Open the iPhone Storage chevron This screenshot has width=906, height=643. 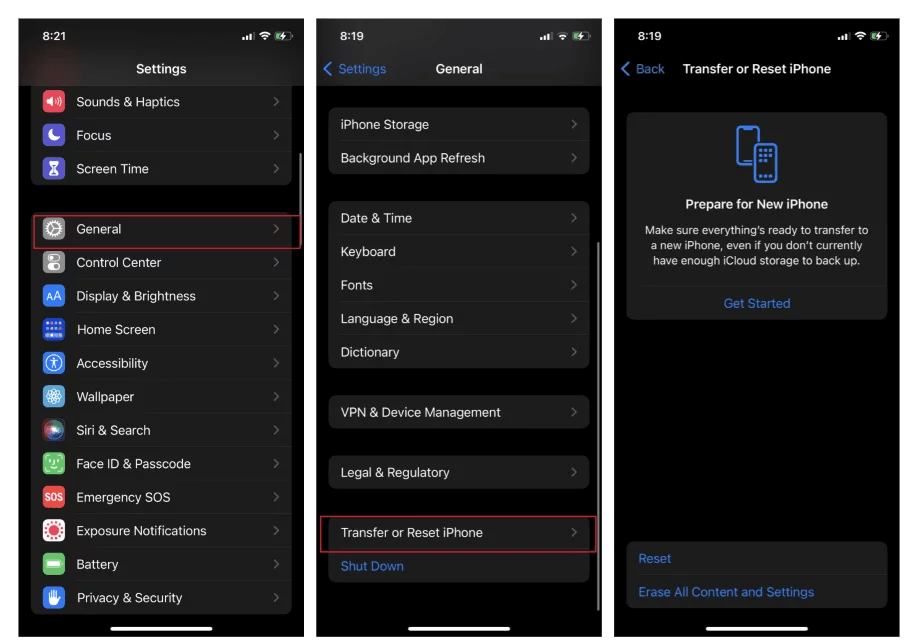coord(574,124)
